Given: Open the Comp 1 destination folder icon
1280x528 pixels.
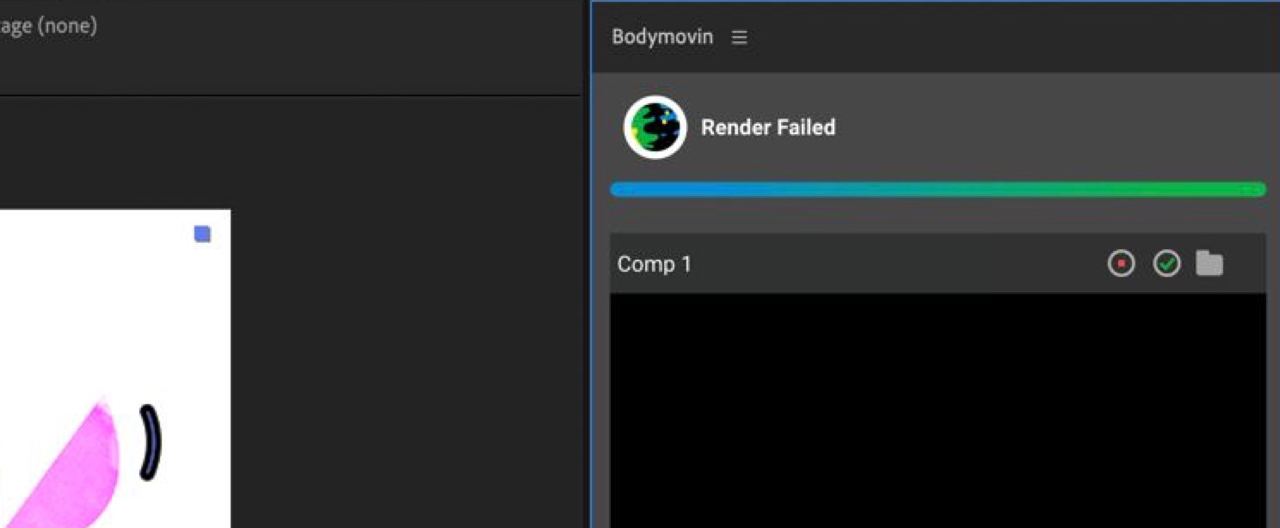Looking at the screenshot, I should pos(1210,264).
